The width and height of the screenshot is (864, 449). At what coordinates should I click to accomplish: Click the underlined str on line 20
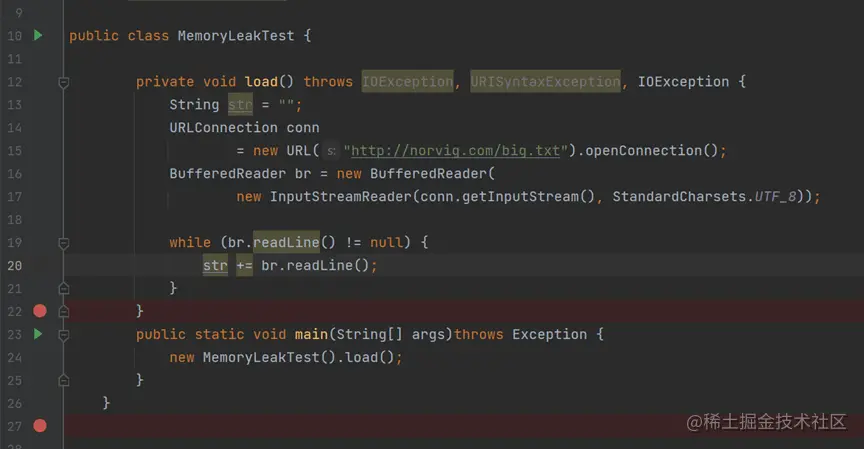click(x=215, y=266)
